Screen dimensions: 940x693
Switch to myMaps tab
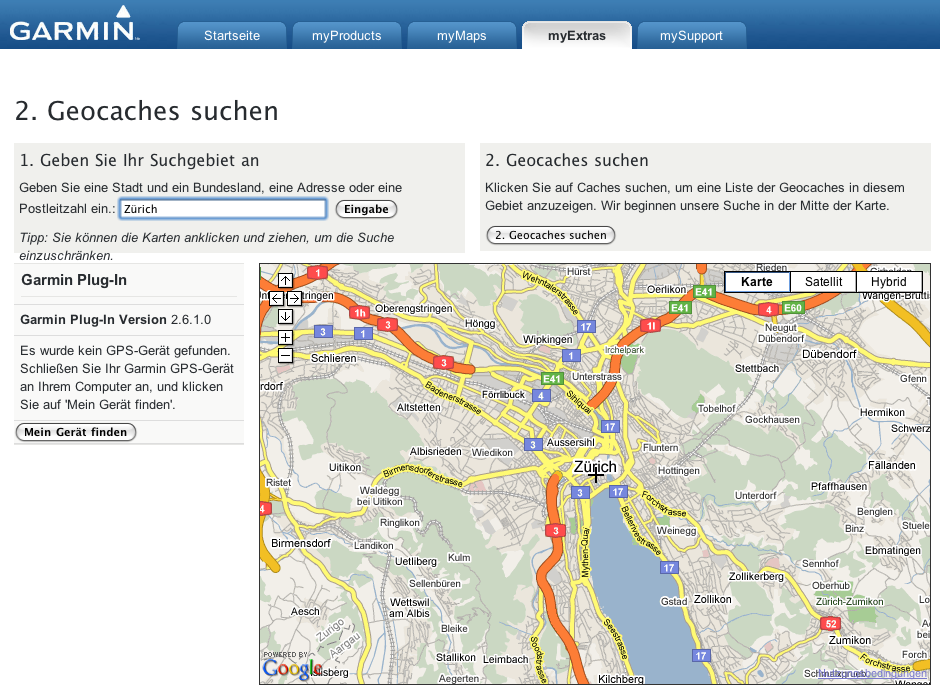pyautogui.click(x=462, y=35)
